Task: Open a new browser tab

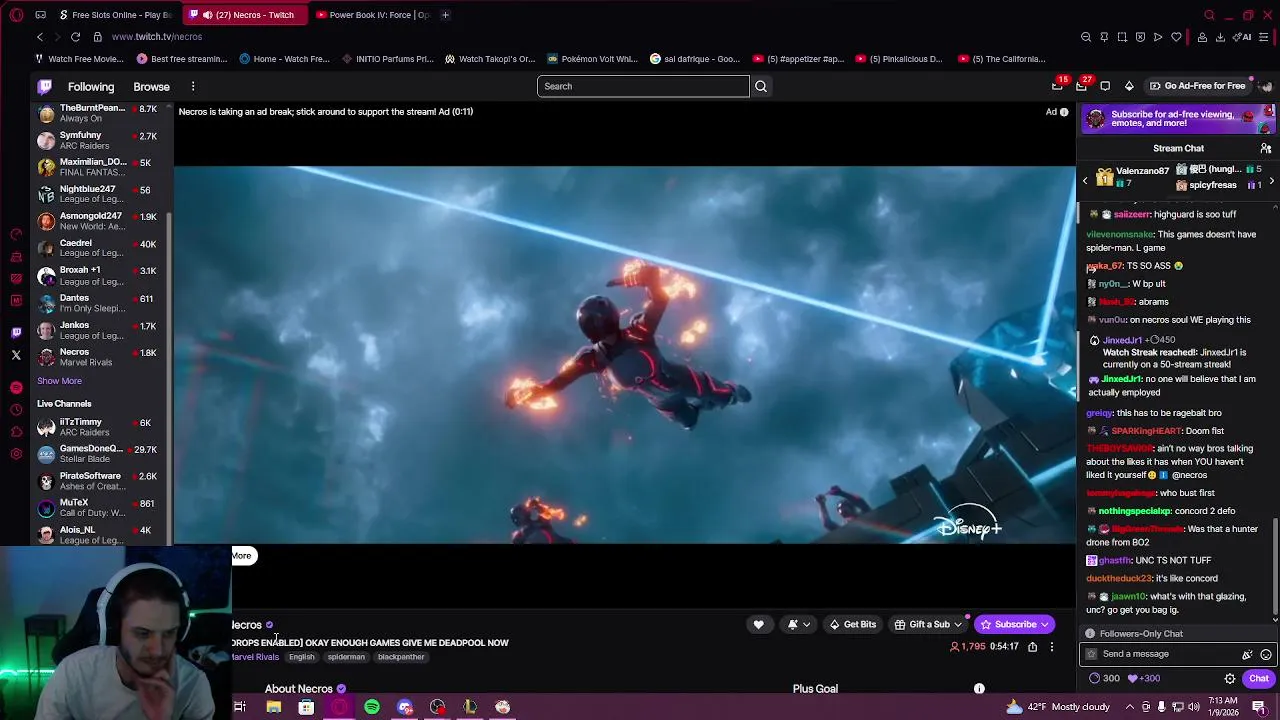Action: click(445, 15)
